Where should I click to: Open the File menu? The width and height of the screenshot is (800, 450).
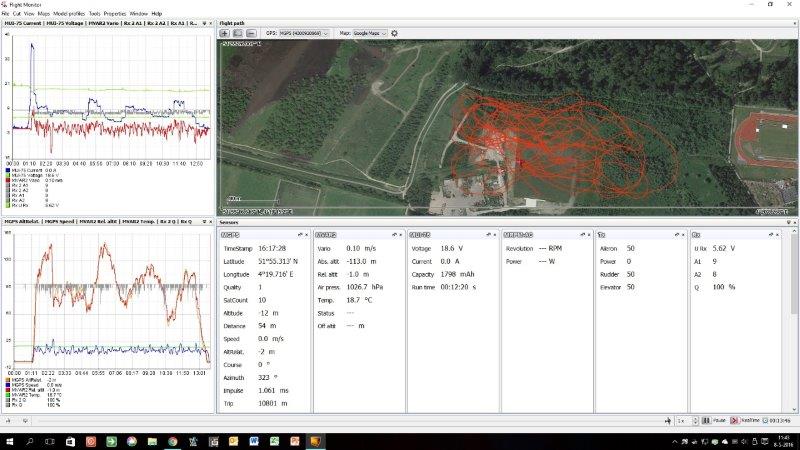(x=5, y=14)
